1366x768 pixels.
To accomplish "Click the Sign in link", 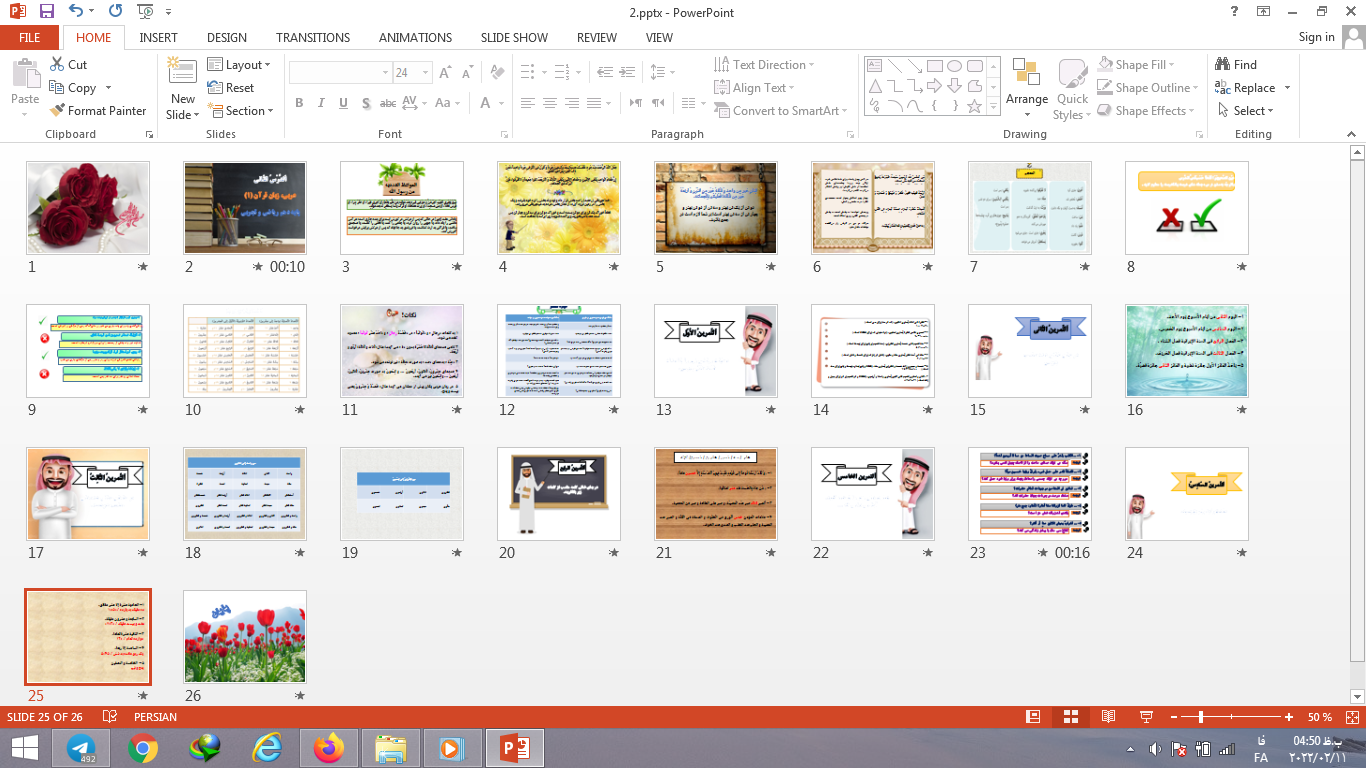I will (x=1316, y=37).
